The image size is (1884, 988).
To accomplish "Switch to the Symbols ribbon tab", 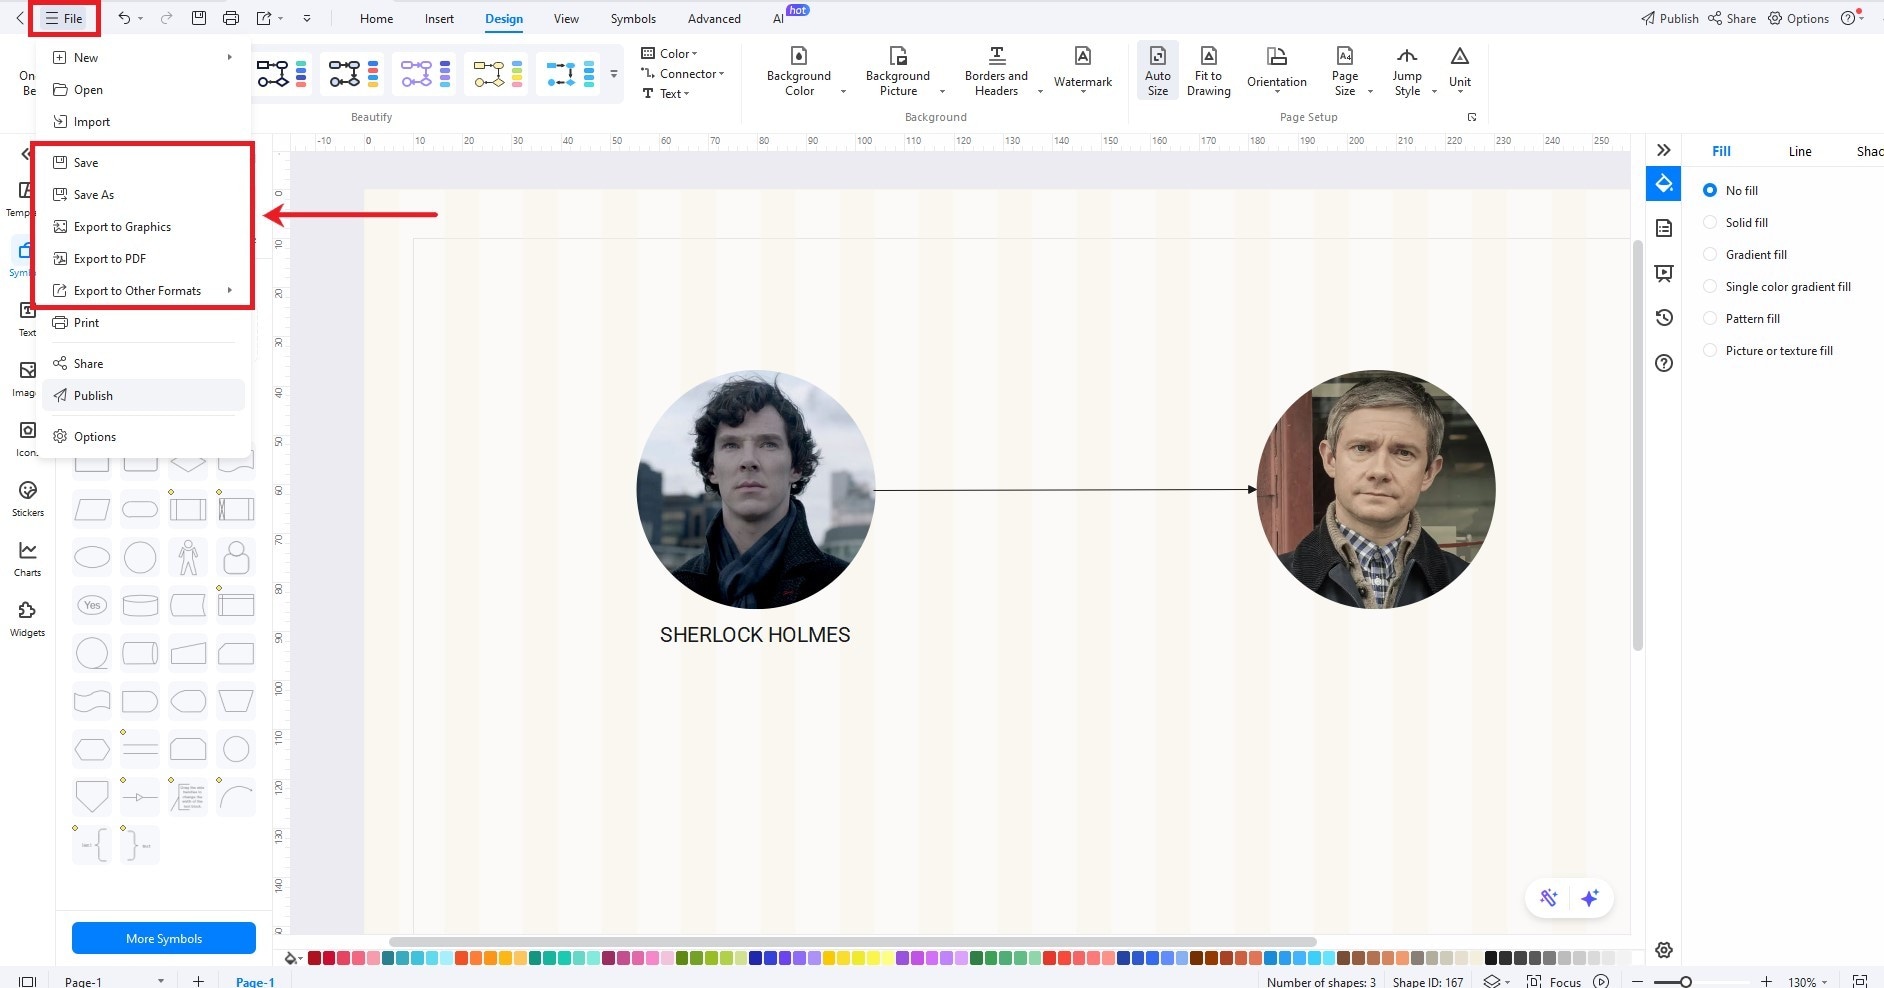I will (x=633, y=19).
